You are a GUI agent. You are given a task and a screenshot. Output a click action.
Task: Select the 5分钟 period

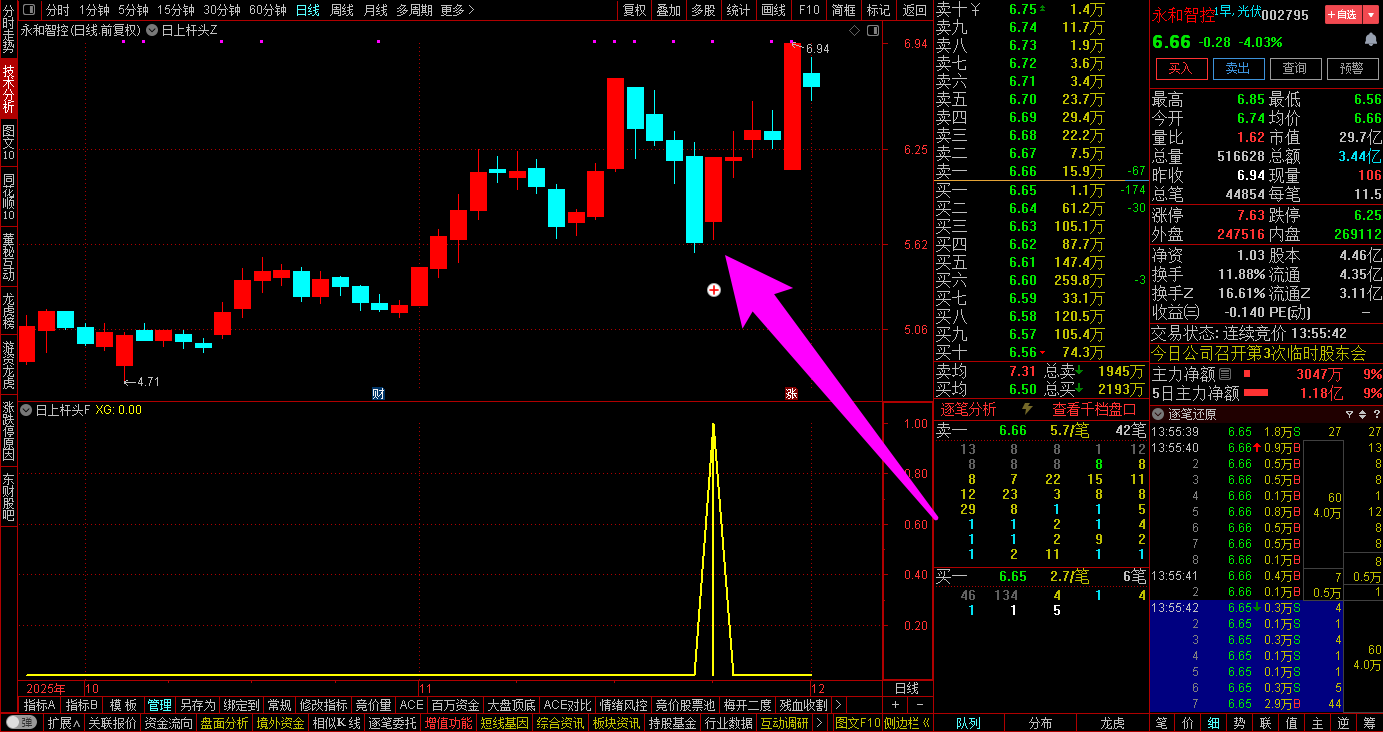(133, 10)
